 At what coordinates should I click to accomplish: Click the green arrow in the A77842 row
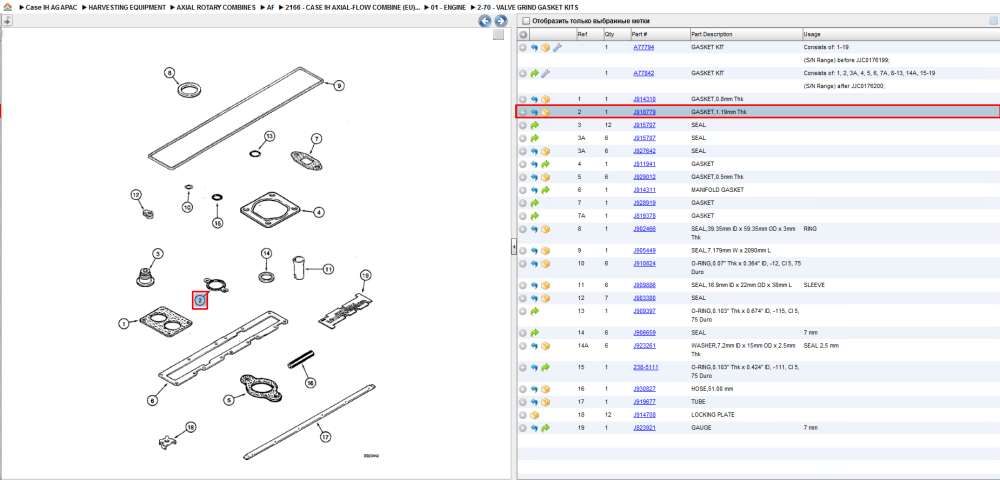point(534,74)
